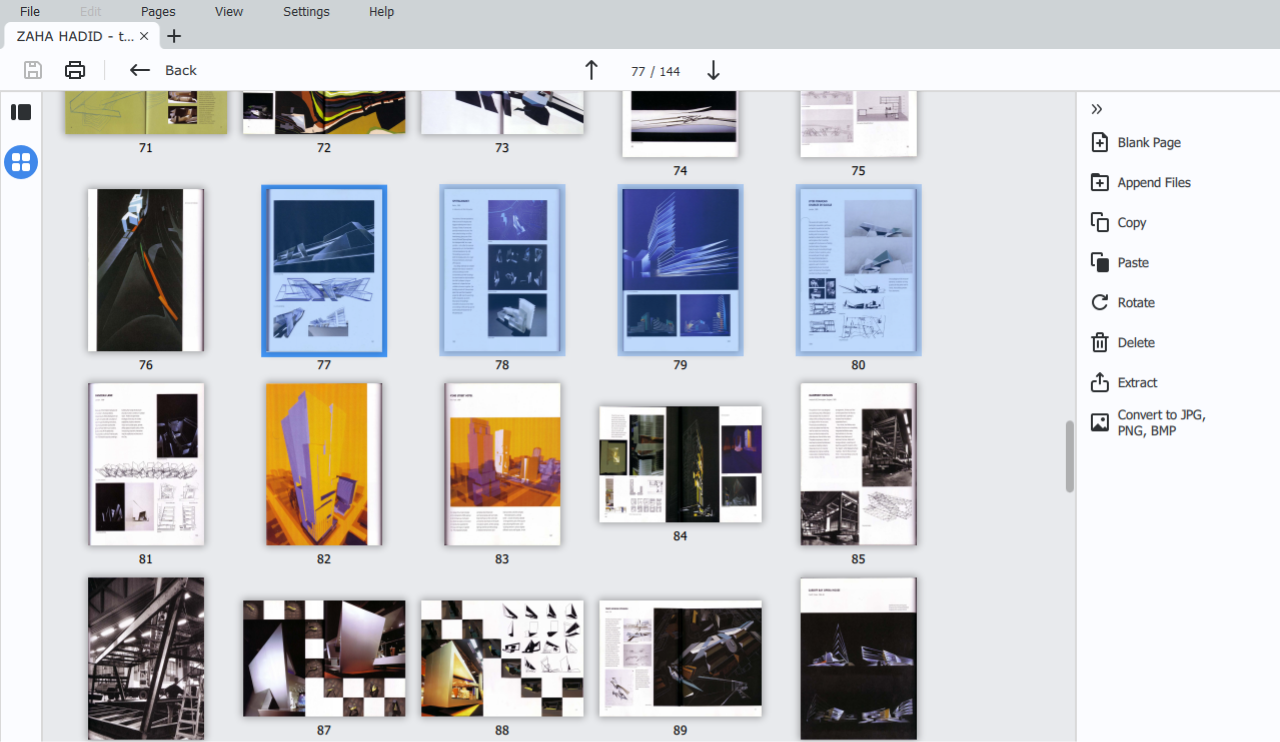Click the Convert to JPG image icon
This screenshot has height=742, width=1280.
1100,422
